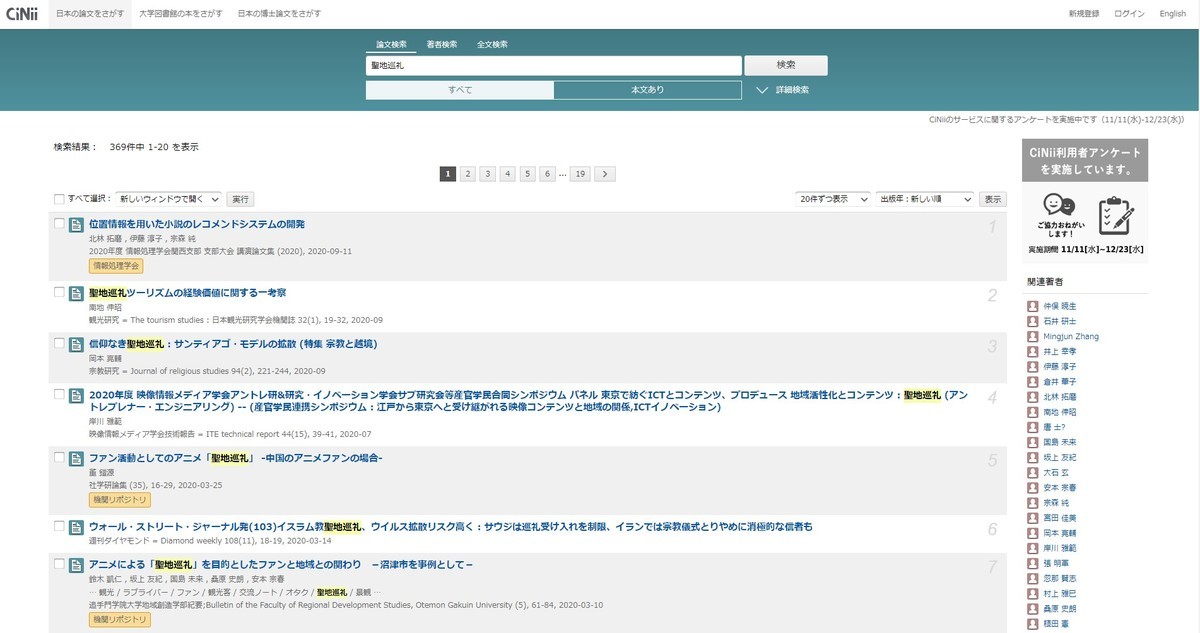Click document icon for 信仰なき聖地巡礼 result
The height and width of the screenshot is (633, 1200).
tap(76, 345)
